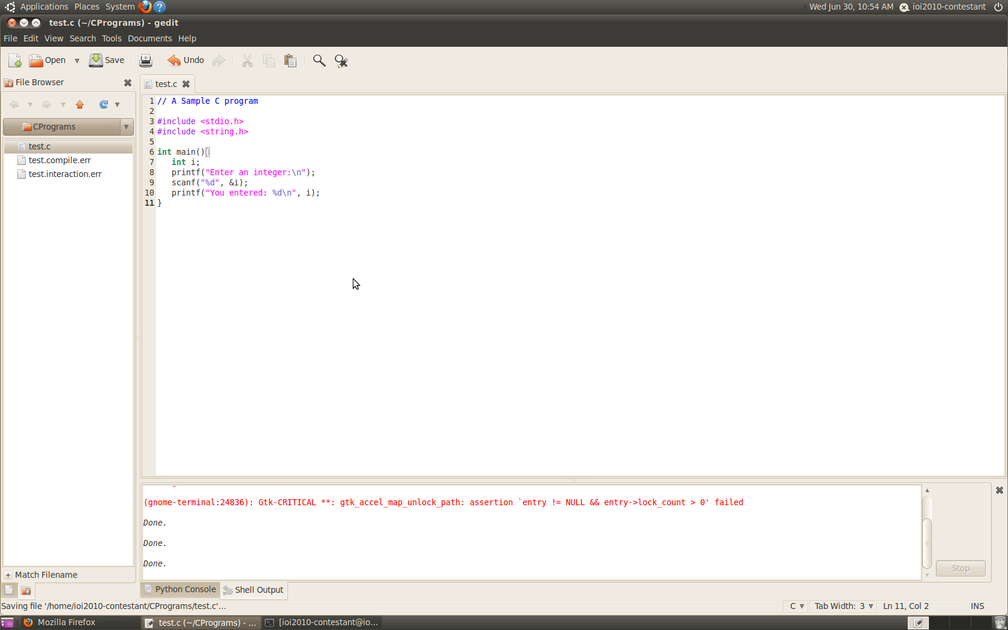1008x630 pixels.
Task: Paste from clipboard using the paste icon
Action: (x=291, y=60)
